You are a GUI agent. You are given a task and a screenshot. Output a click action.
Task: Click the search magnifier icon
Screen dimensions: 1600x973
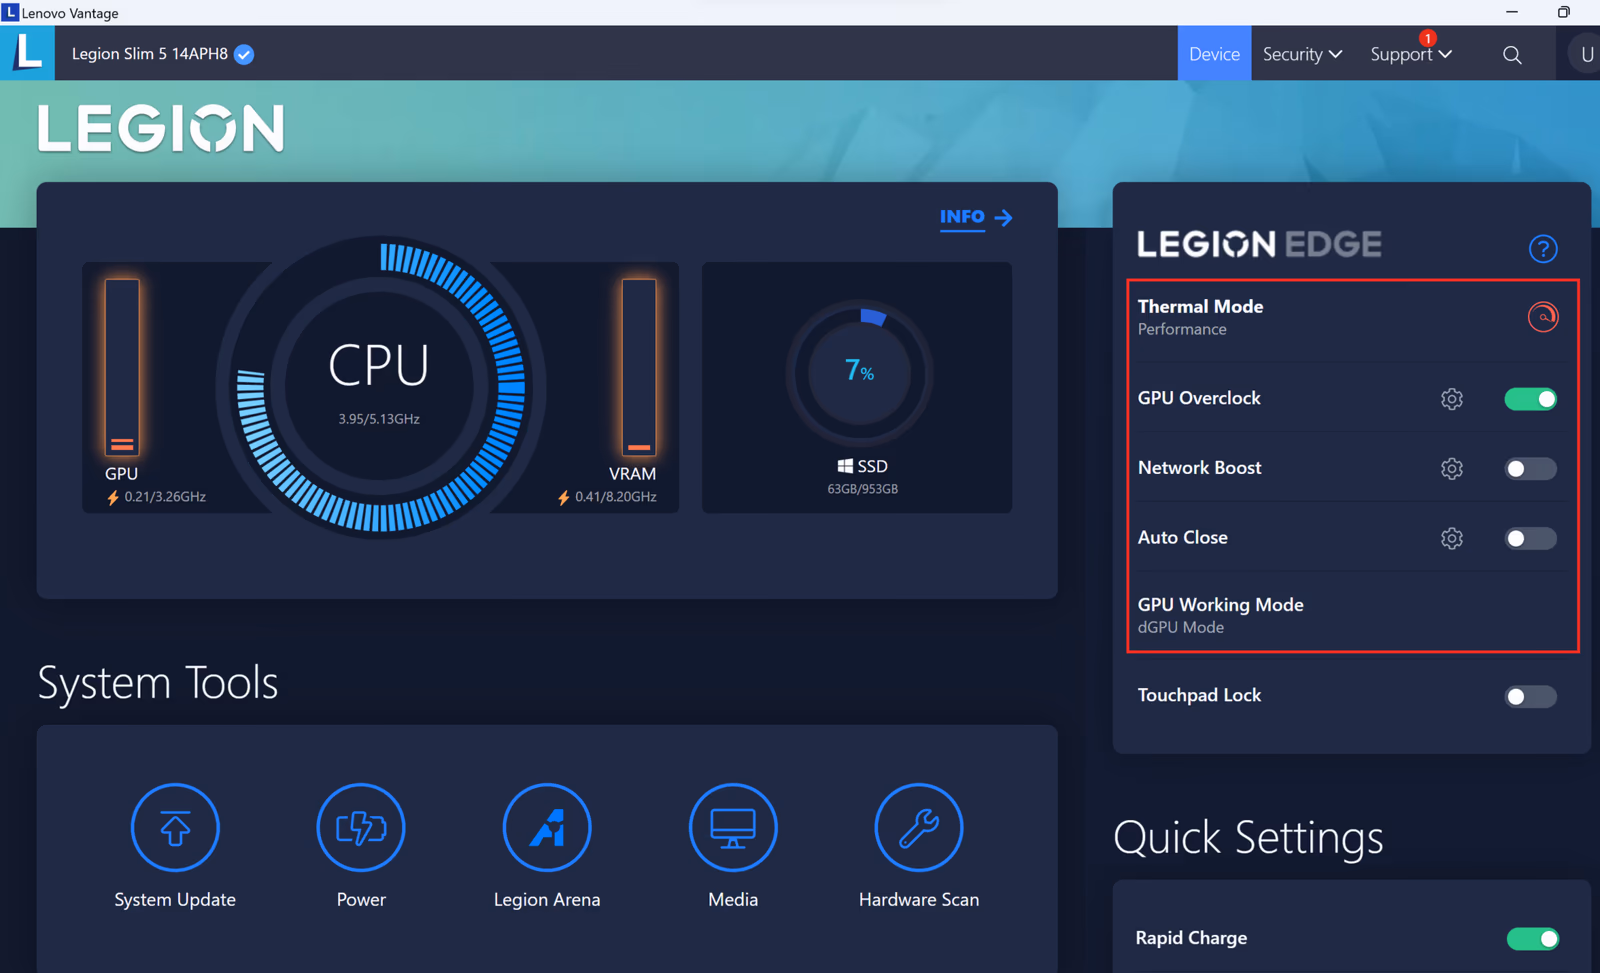point(1512,55)
